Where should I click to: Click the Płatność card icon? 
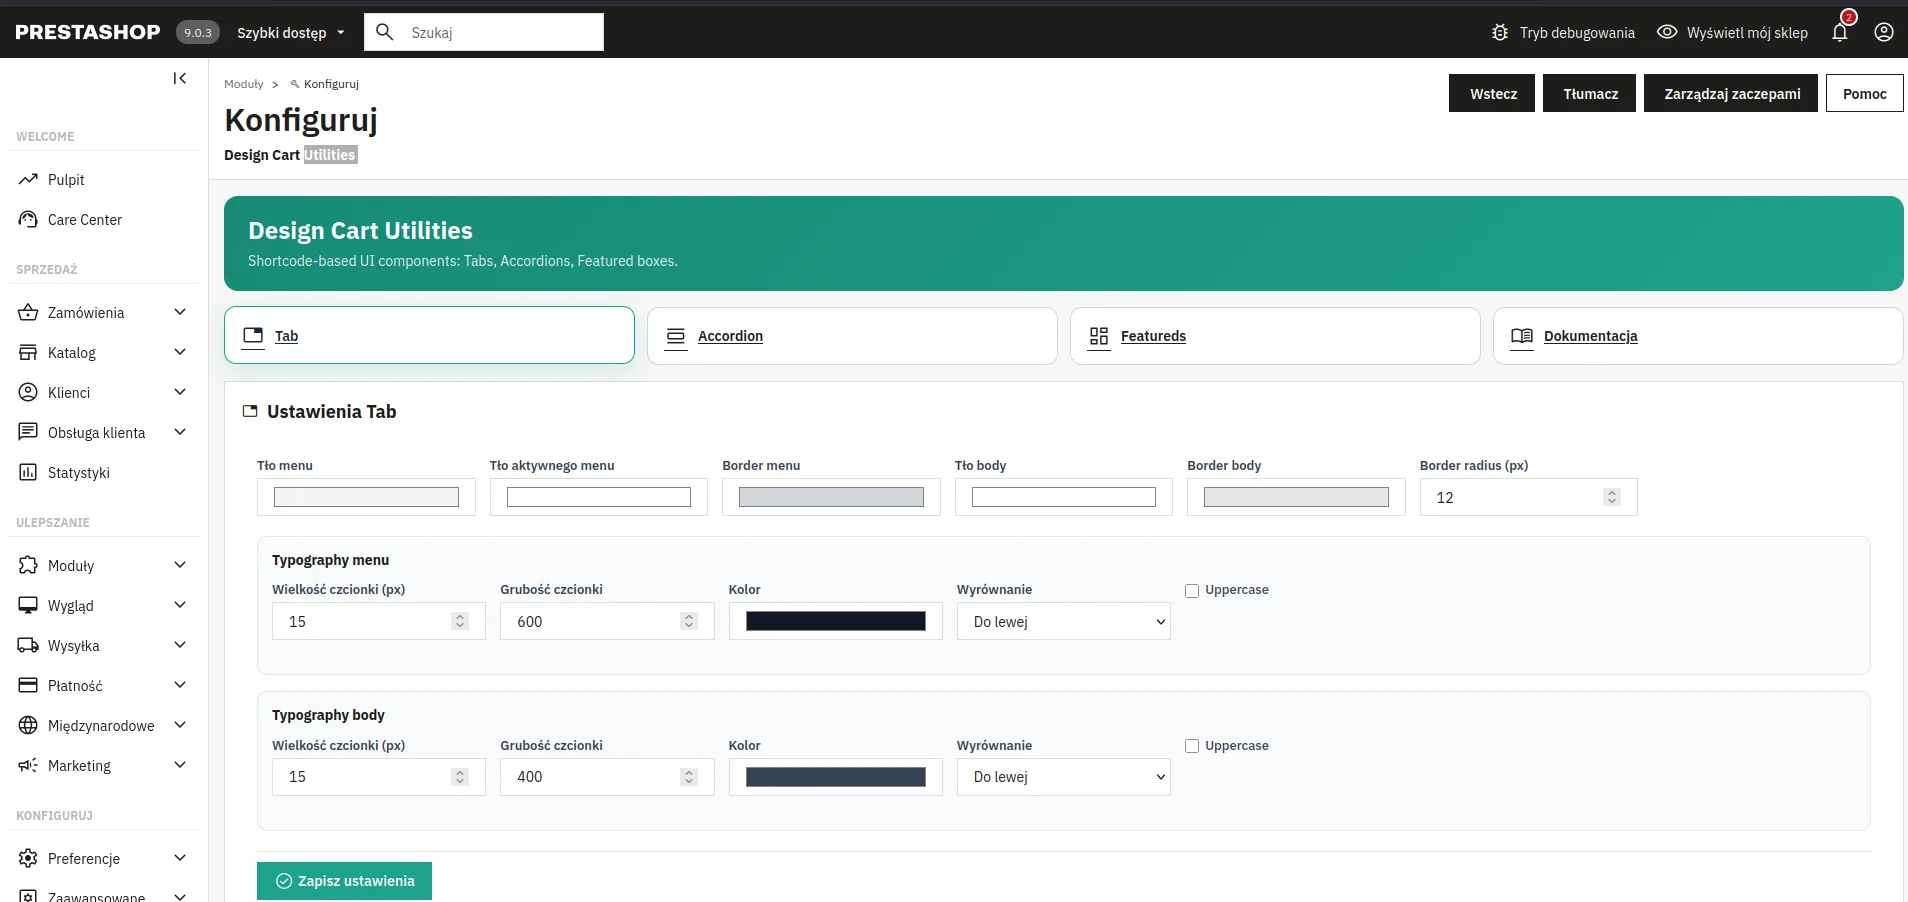click(28, 686)
